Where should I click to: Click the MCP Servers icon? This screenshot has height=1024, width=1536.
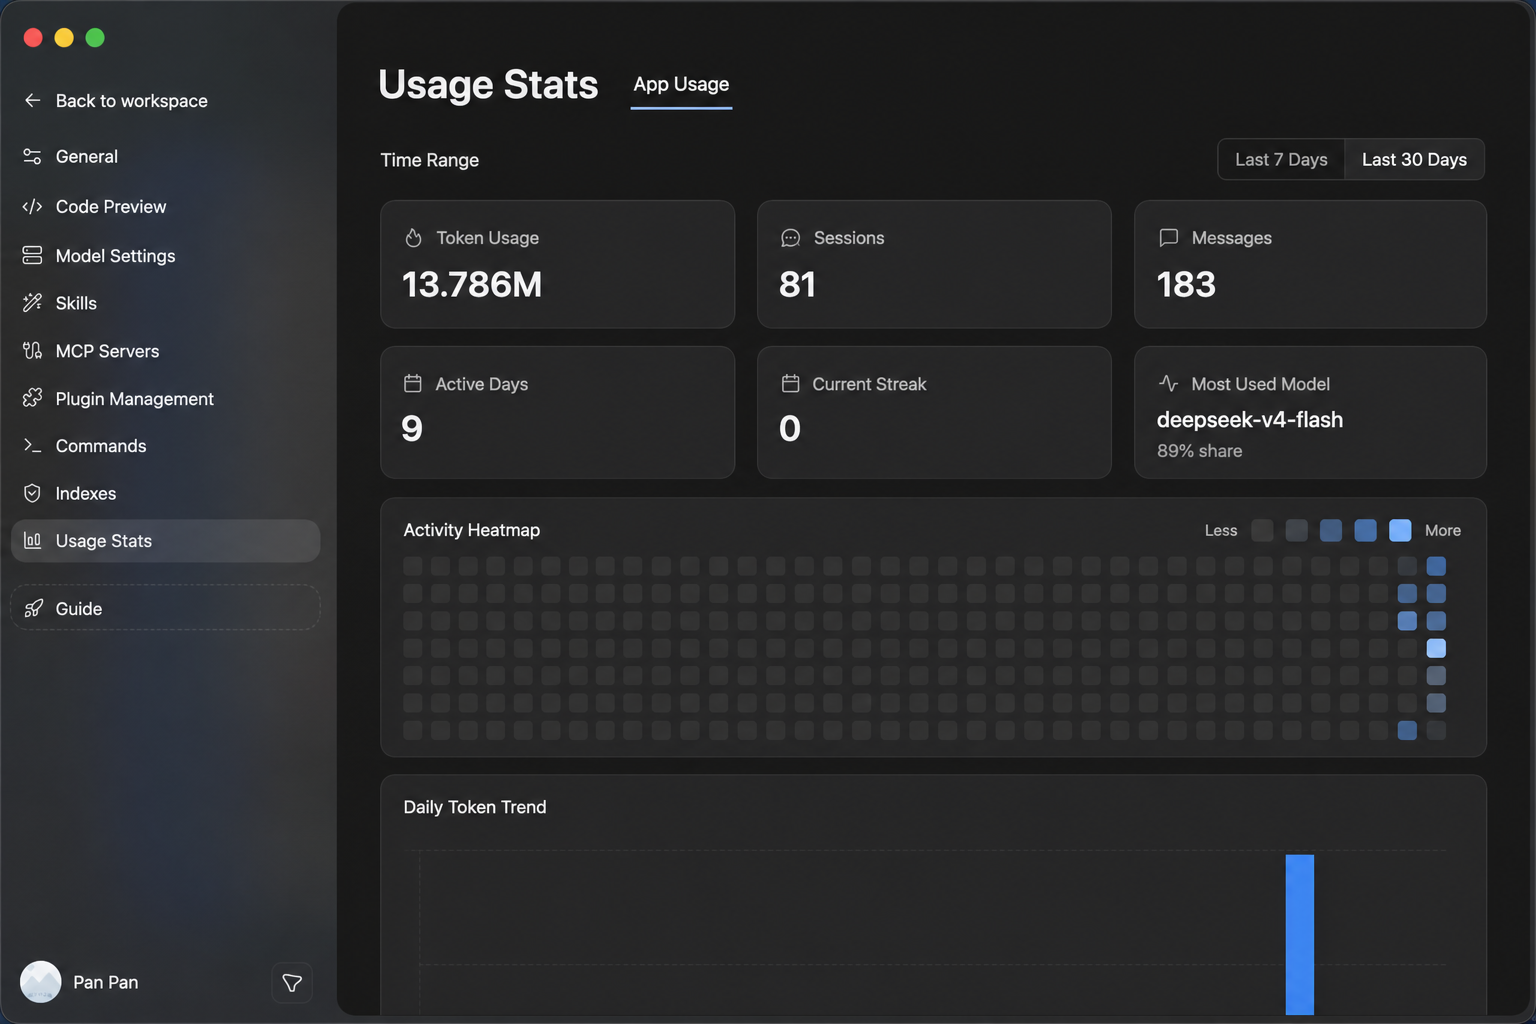point(32,351)
